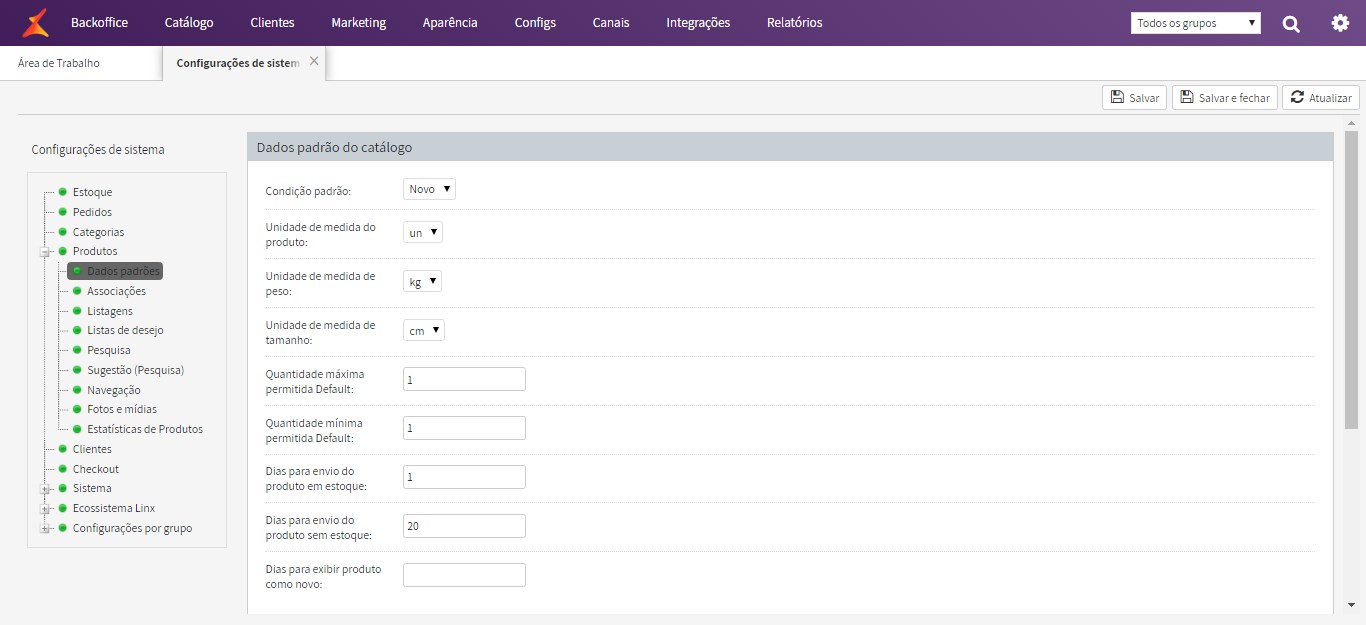This screenshot has width=1366, height=625.
Task: Click the scrollbar up arrow
Action: coord(1351,122)
